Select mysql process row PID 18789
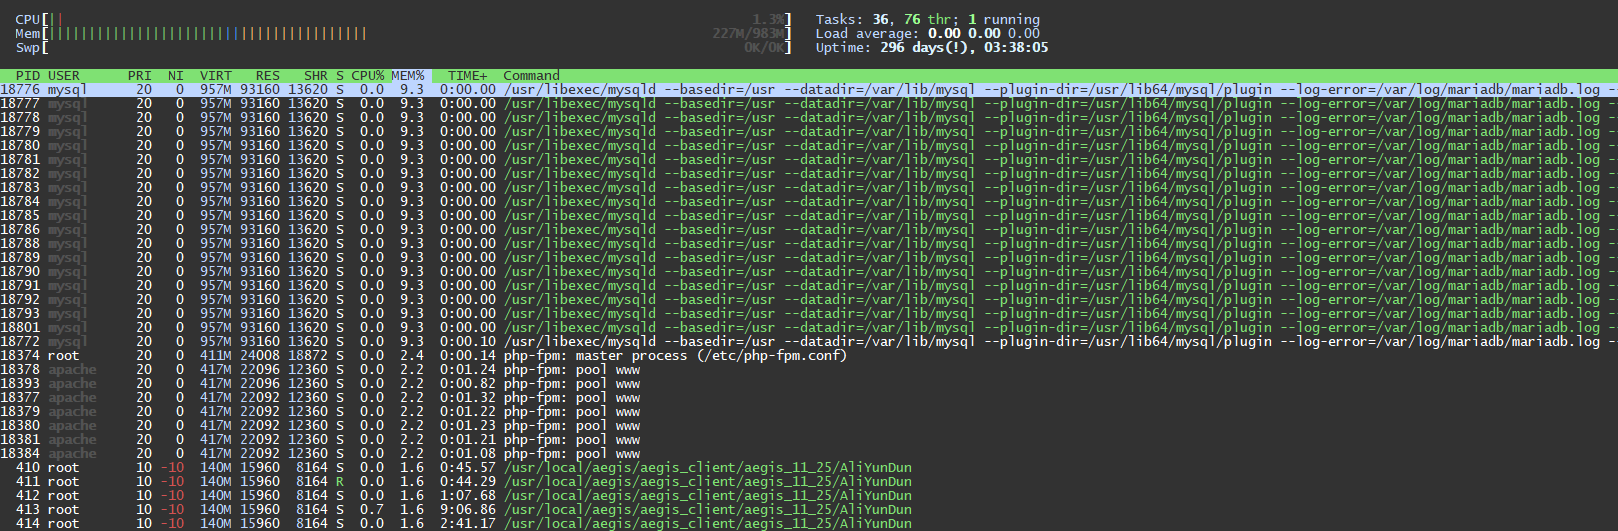The height and width of the screenshot is (531, 1618). 809,258
